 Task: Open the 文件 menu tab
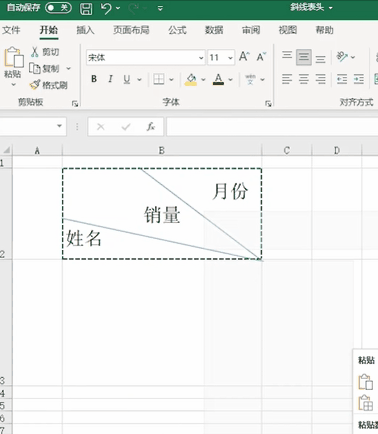[x=11, y=30]
